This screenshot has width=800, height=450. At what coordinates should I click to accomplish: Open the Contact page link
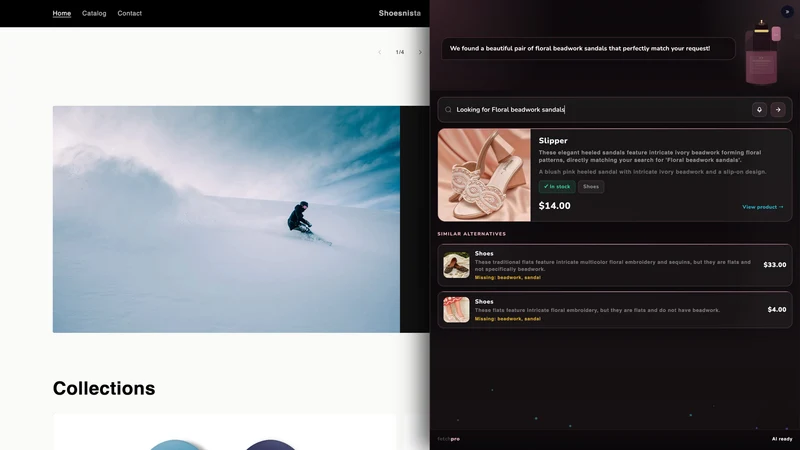click(x=130, y=13)
